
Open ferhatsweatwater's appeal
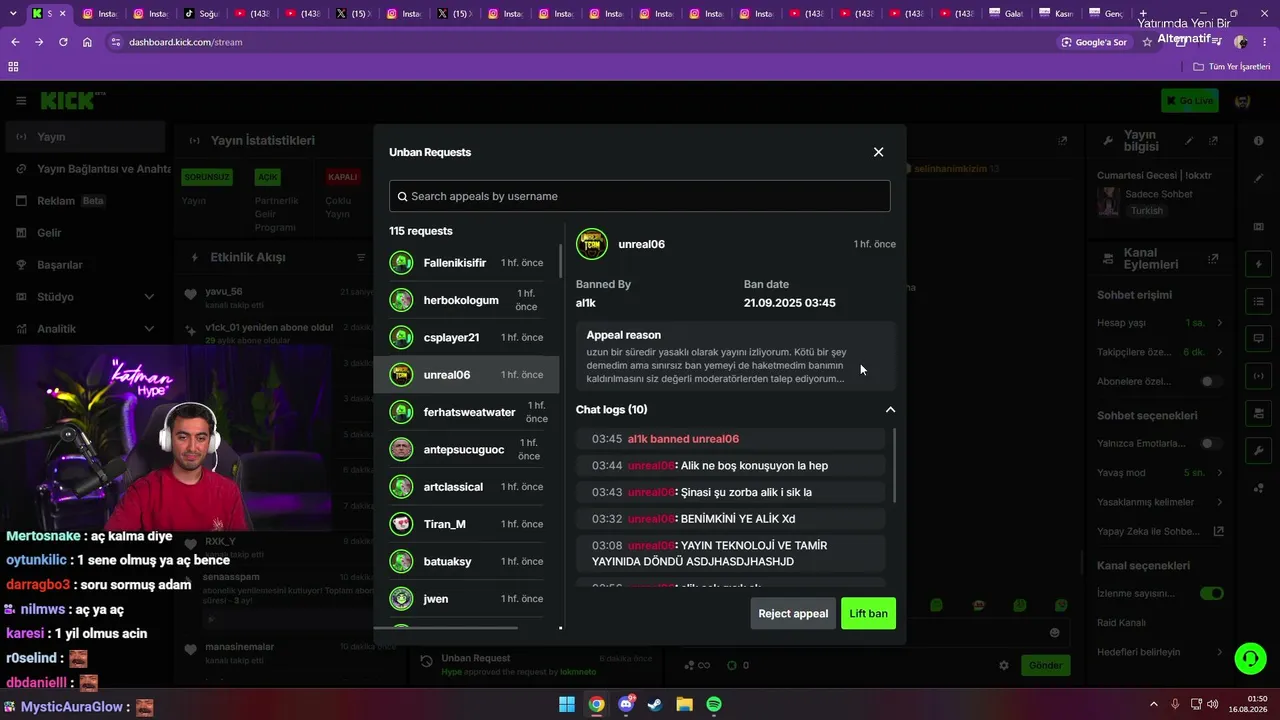[466, 412]
